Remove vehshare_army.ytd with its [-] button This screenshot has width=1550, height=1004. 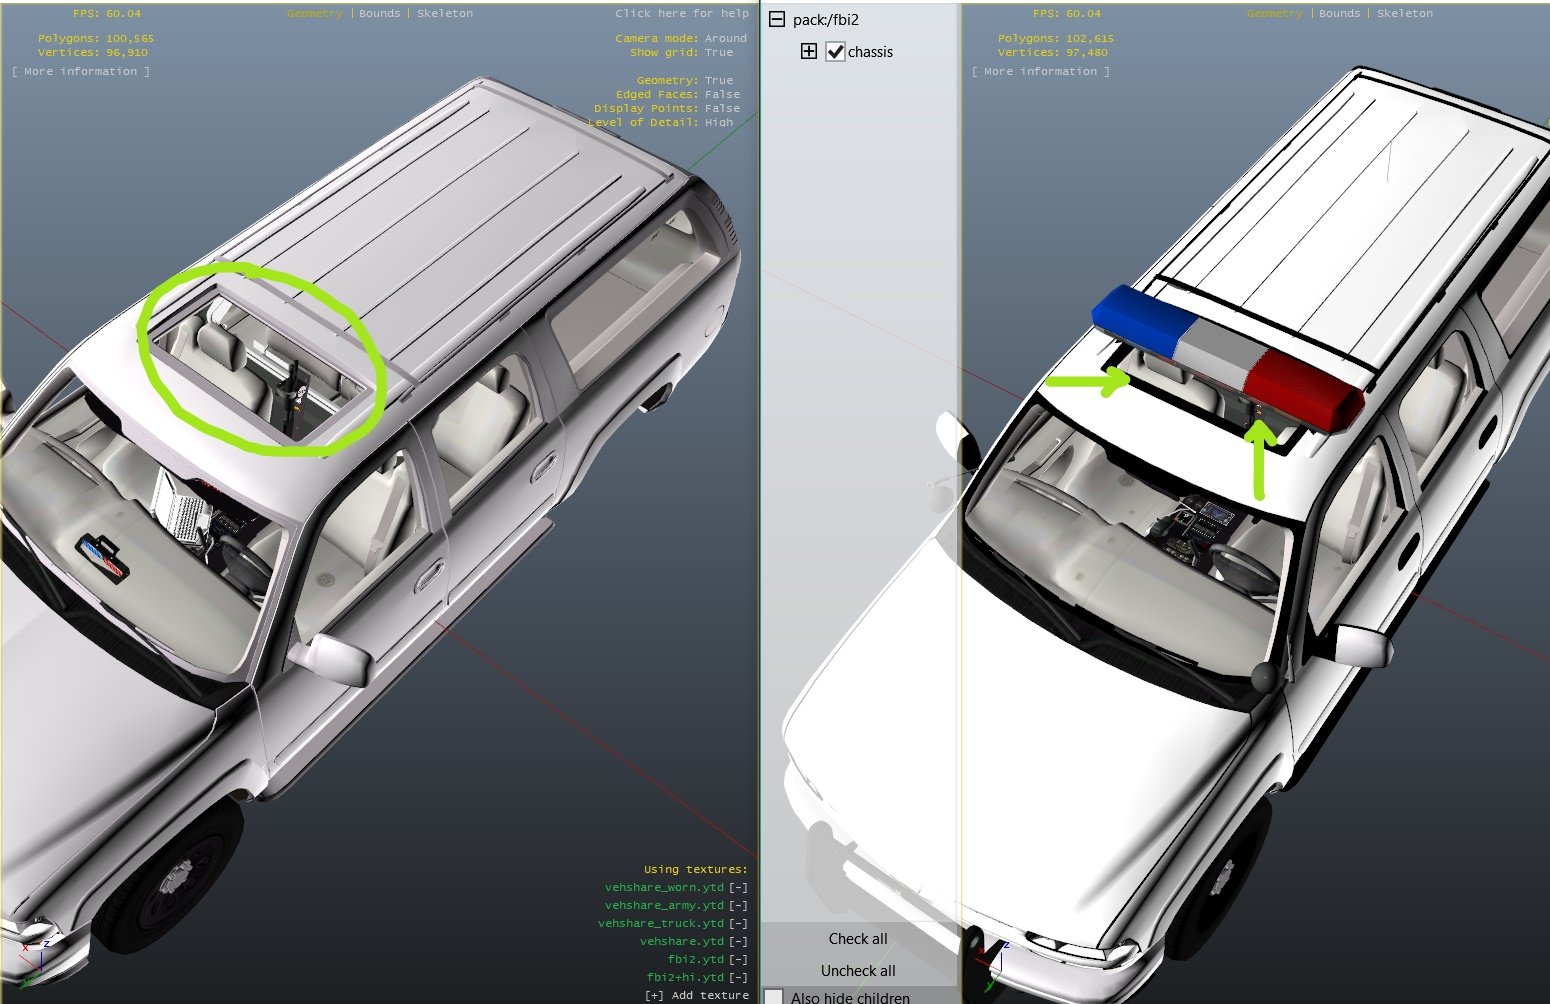tap(738, 906)
